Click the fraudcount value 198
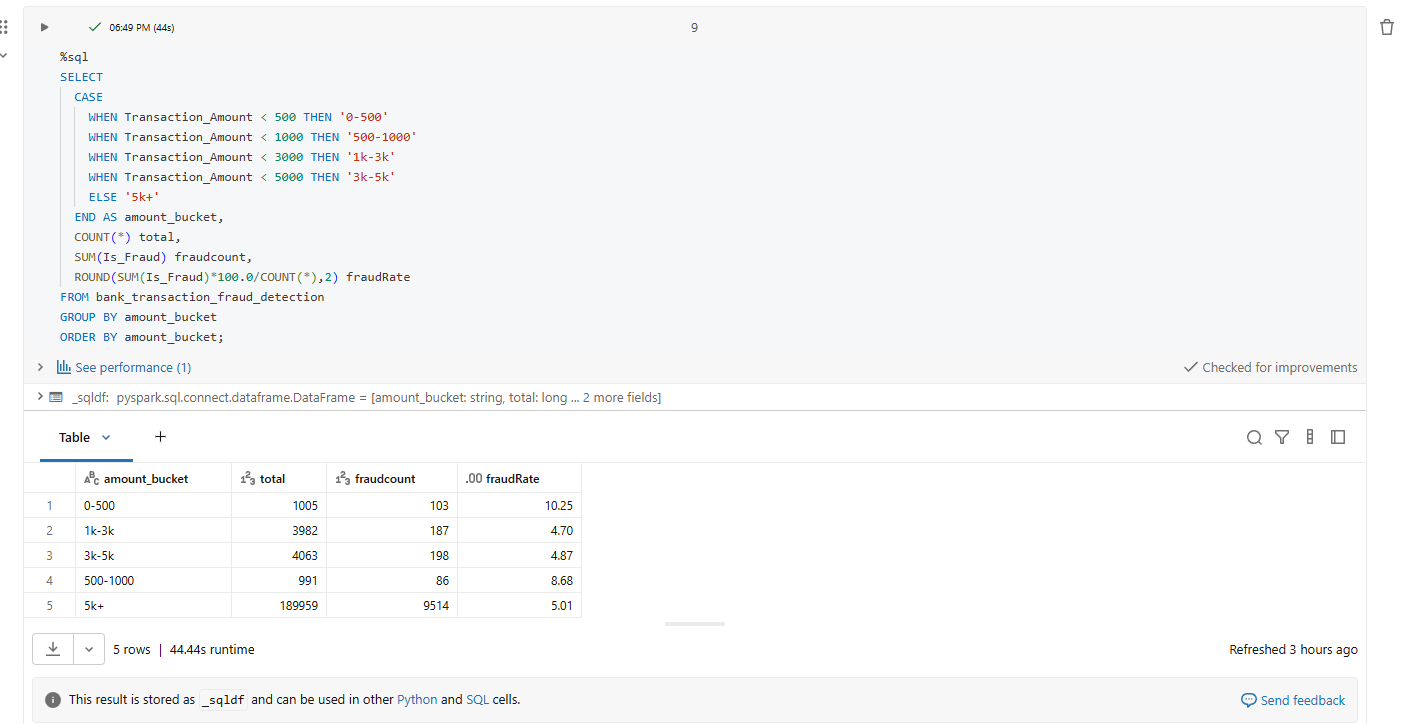Screen dimensions: 1415x724 pos(438,556)
